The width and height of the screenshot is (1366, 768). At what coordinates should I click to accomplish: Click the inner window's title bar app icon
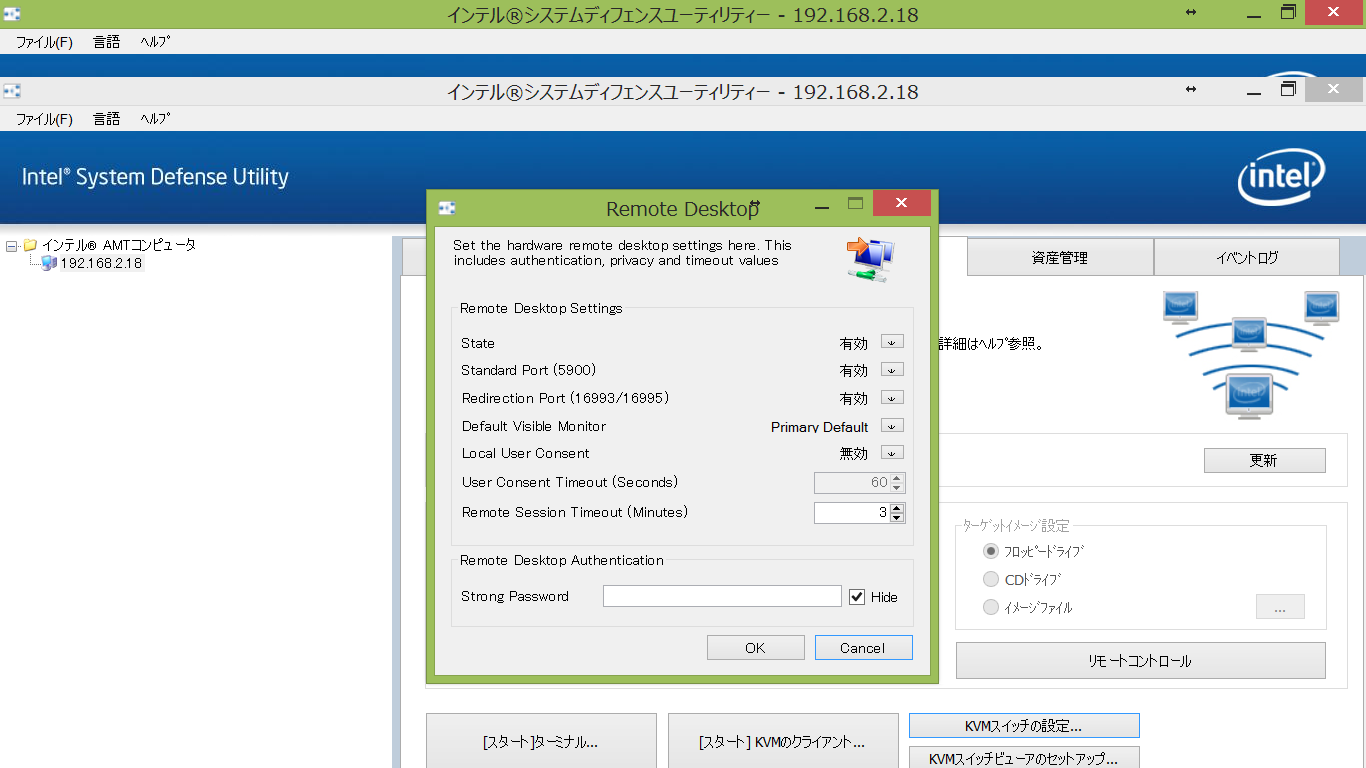(12, 91)
